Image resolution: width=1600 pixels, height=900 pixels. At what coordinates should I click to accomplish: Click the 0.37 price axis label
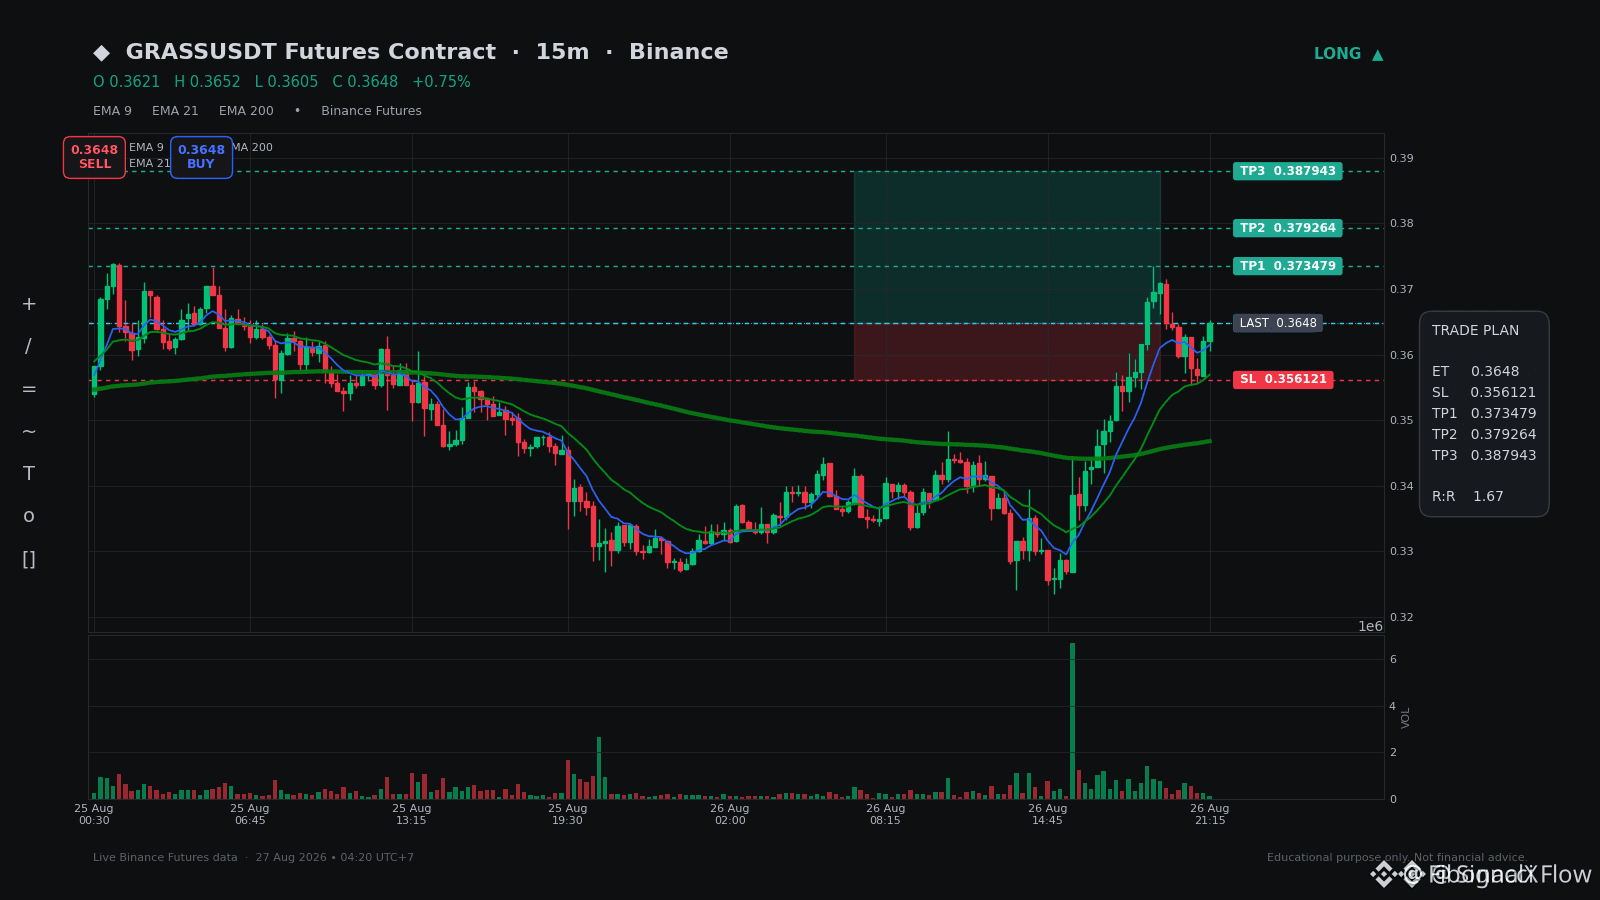[1401, 290]
